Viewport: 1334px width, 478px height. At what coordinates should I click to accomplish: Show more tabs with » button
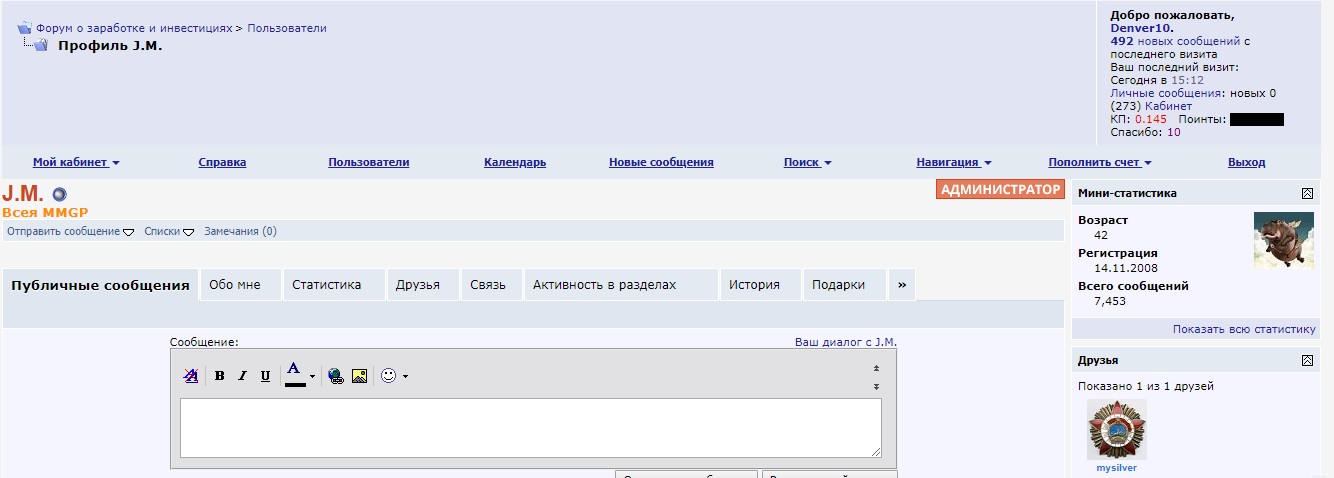coord(902,285)
